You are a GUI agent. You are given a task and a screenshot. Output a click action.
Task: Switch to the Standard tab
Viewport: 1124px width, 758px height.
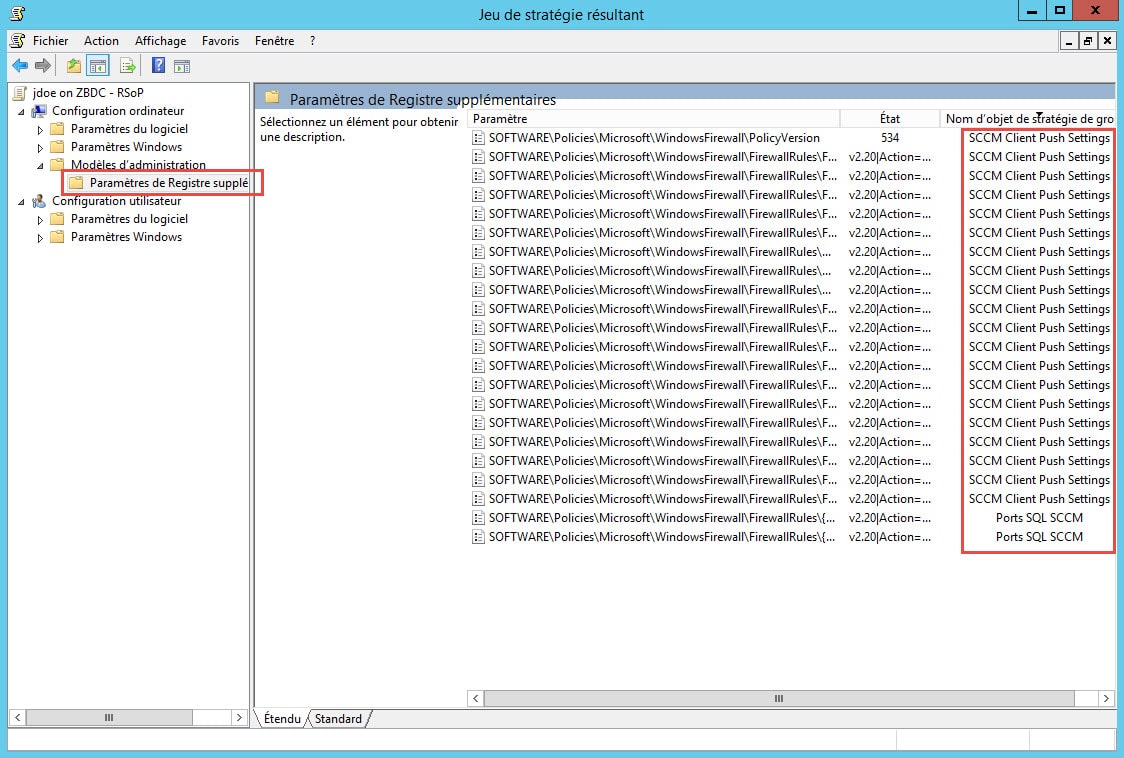(338, 719)
